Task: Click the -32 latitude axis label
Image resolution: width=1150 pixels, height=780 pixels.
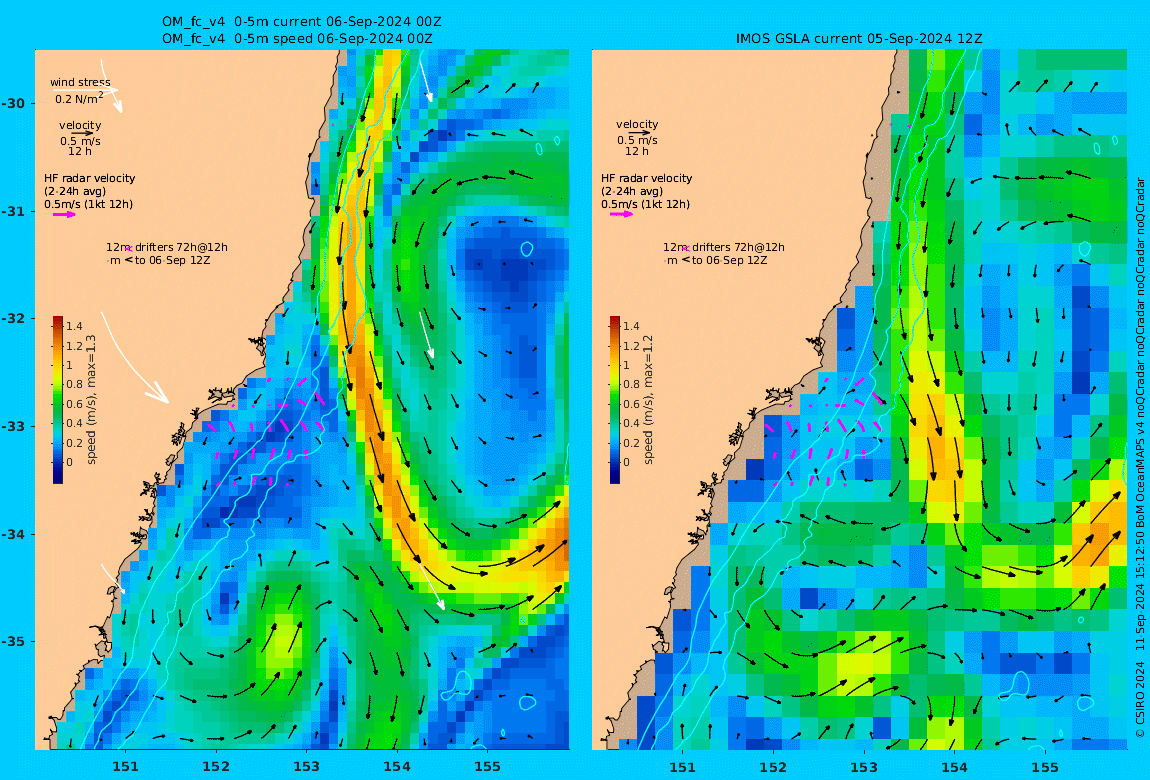Action: click(12, 318)
